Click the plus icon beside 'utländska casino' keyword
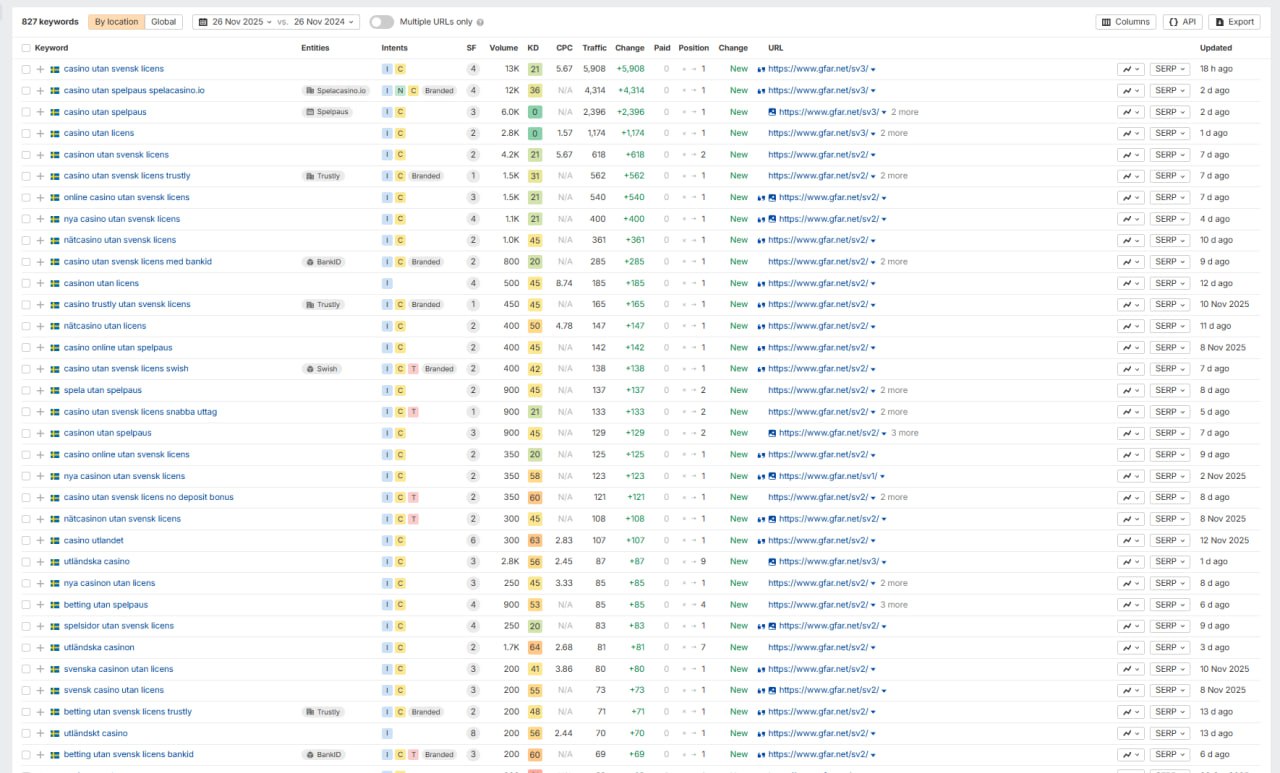 [41, 562]
